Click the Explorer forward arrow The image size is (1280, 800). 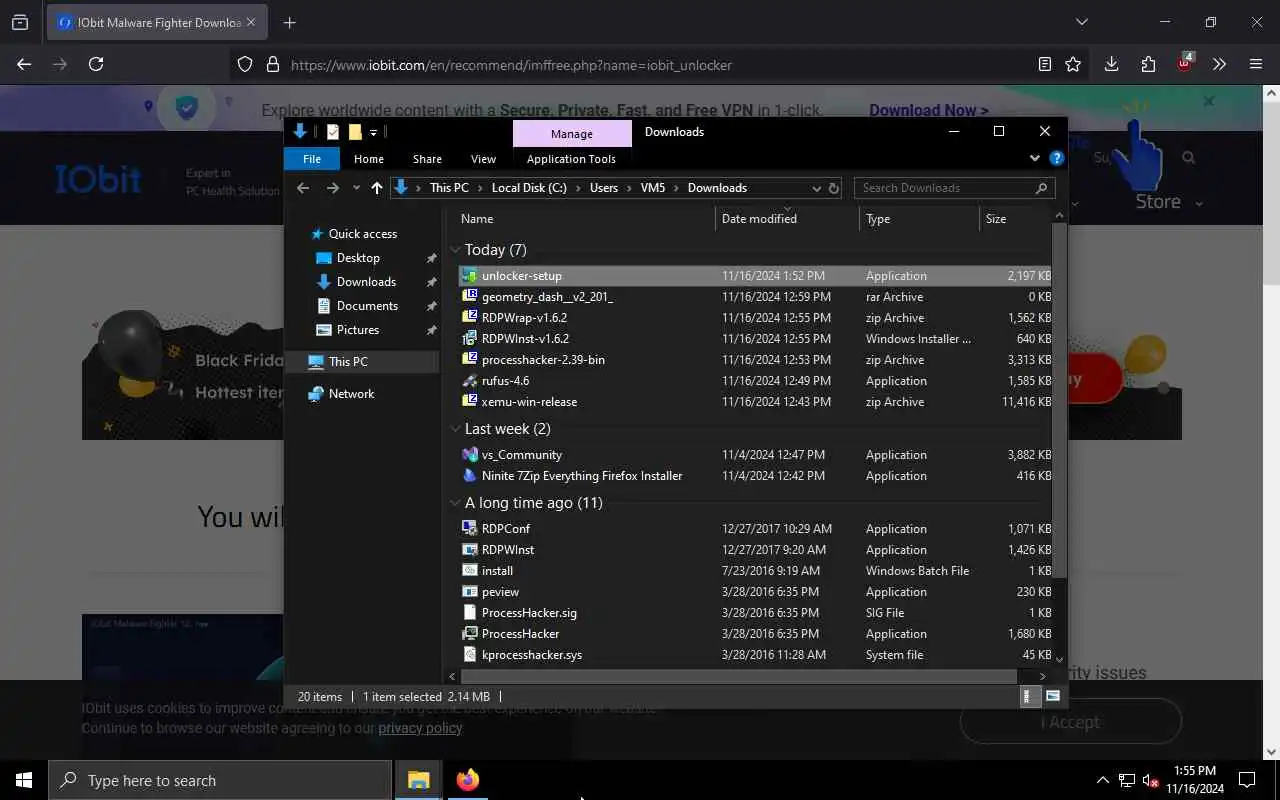click(x=332, y=188)
